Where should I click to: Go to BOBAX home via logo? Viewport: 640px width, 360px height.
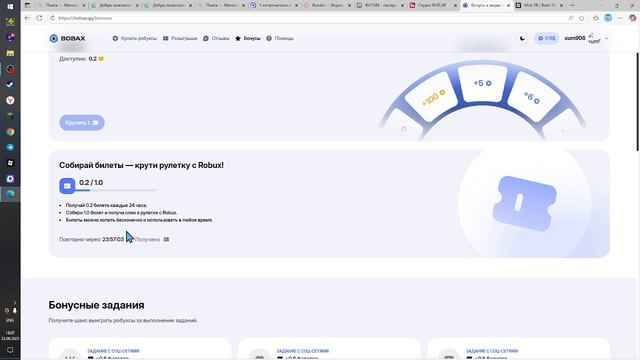(67, 38)
